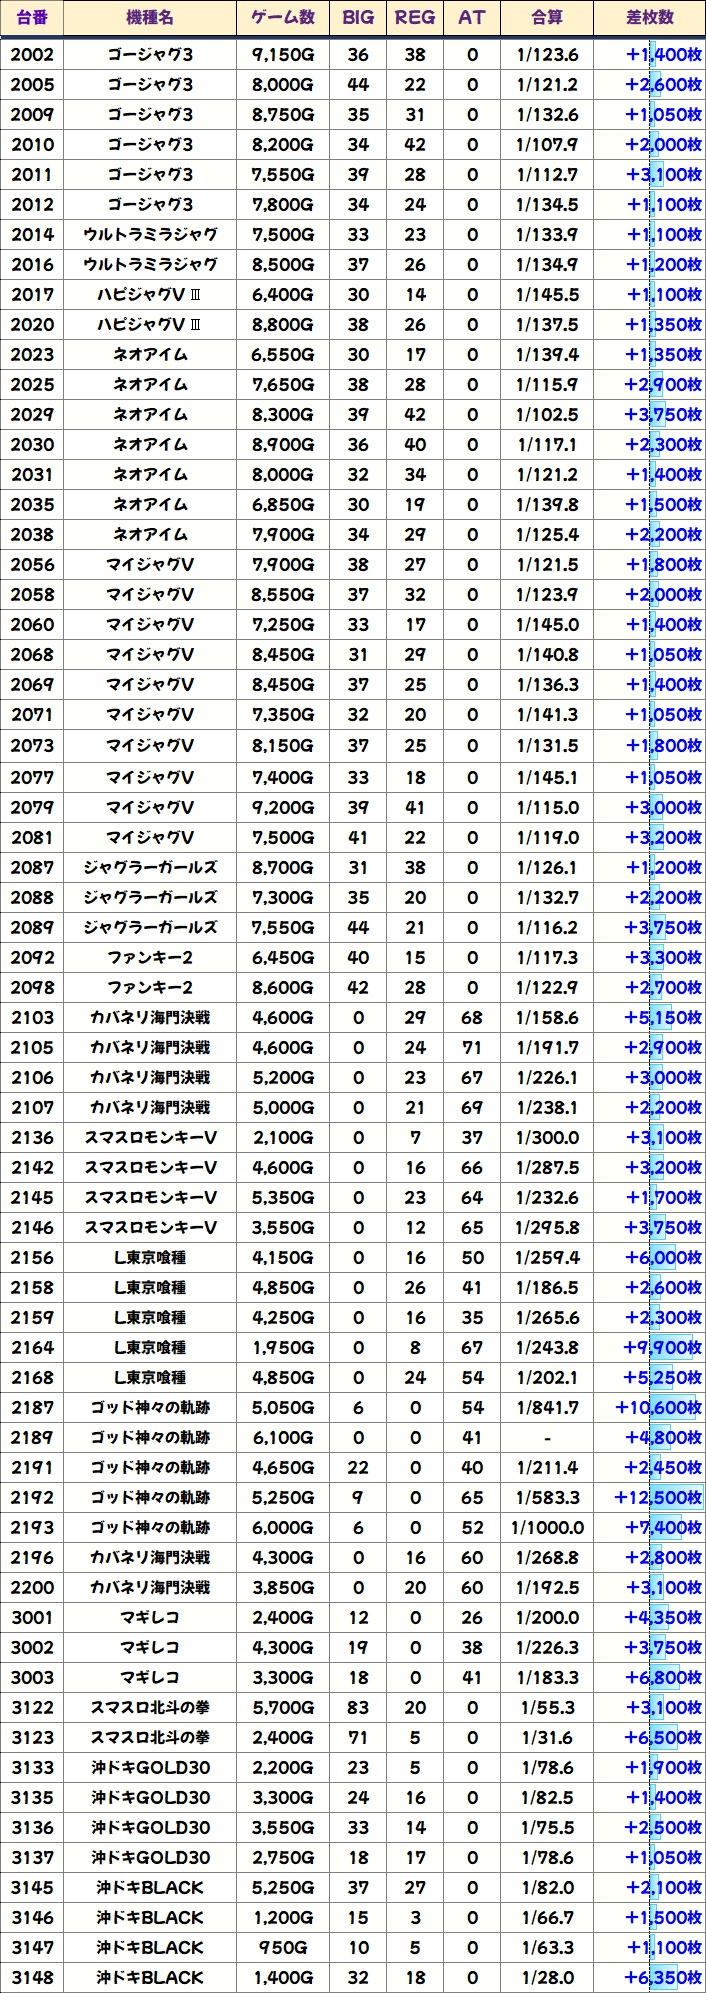Click ハピジャグVⅢ in row 2017
This screenshot has height=1993, width=706.
pos(150,294)
